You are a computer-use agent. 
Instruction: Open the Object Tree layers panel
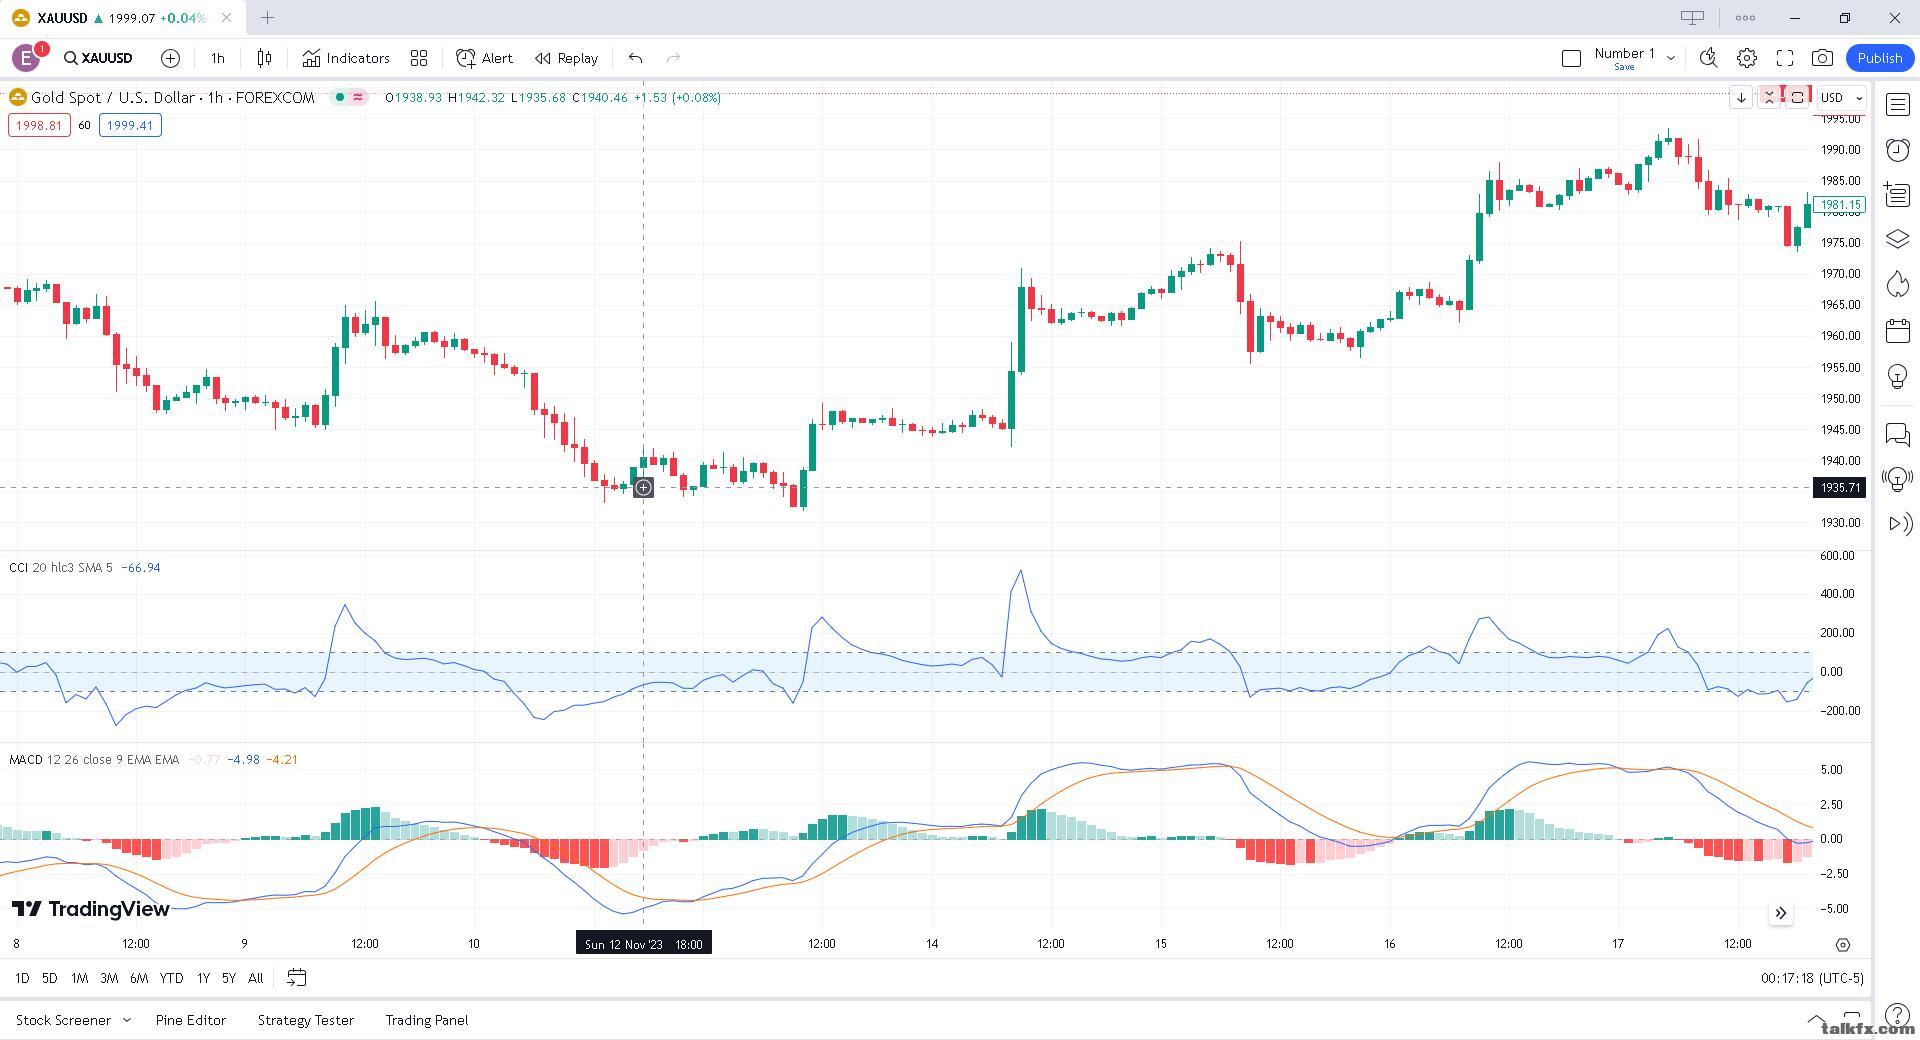[1897, 239]
